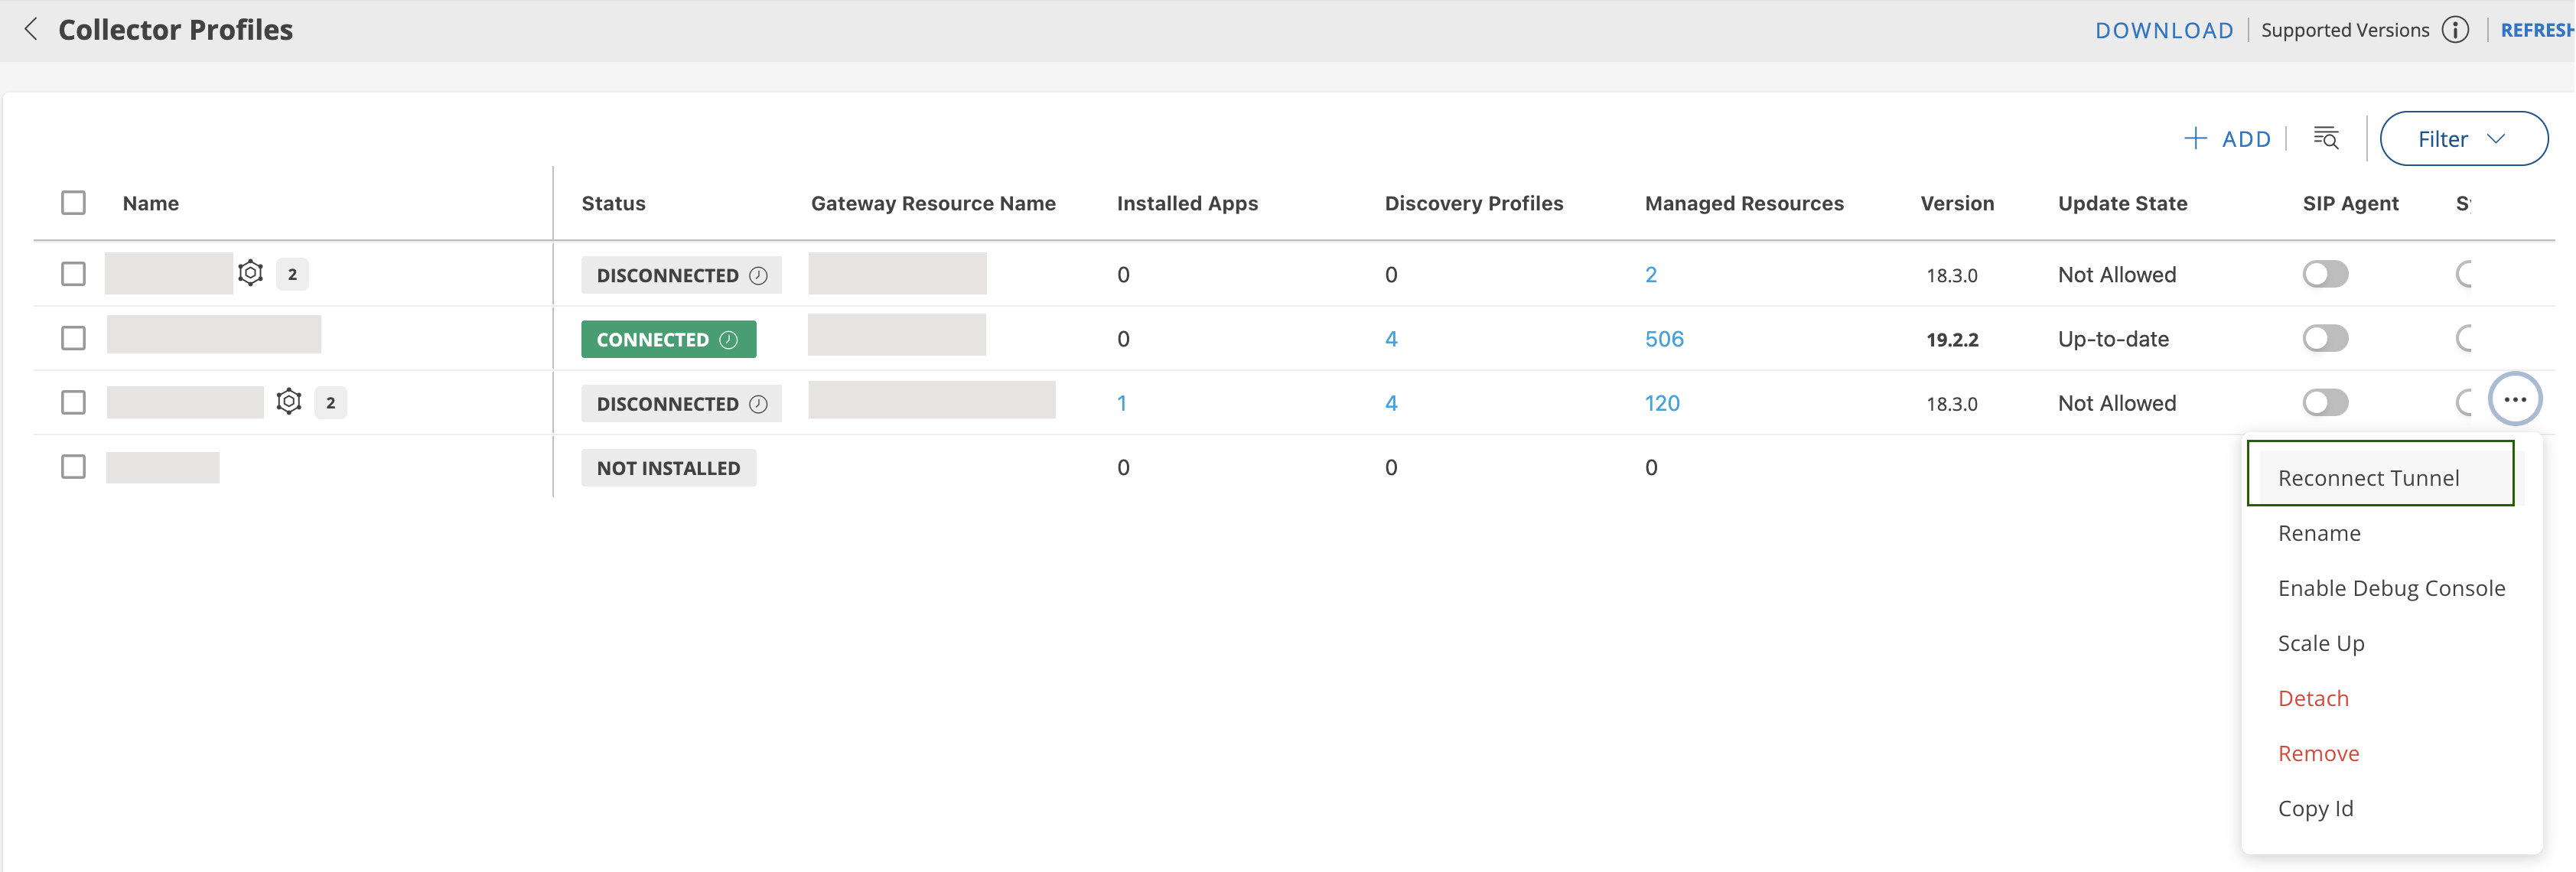
Task: Click Detach in the context menu
Action: point(2313,698)
